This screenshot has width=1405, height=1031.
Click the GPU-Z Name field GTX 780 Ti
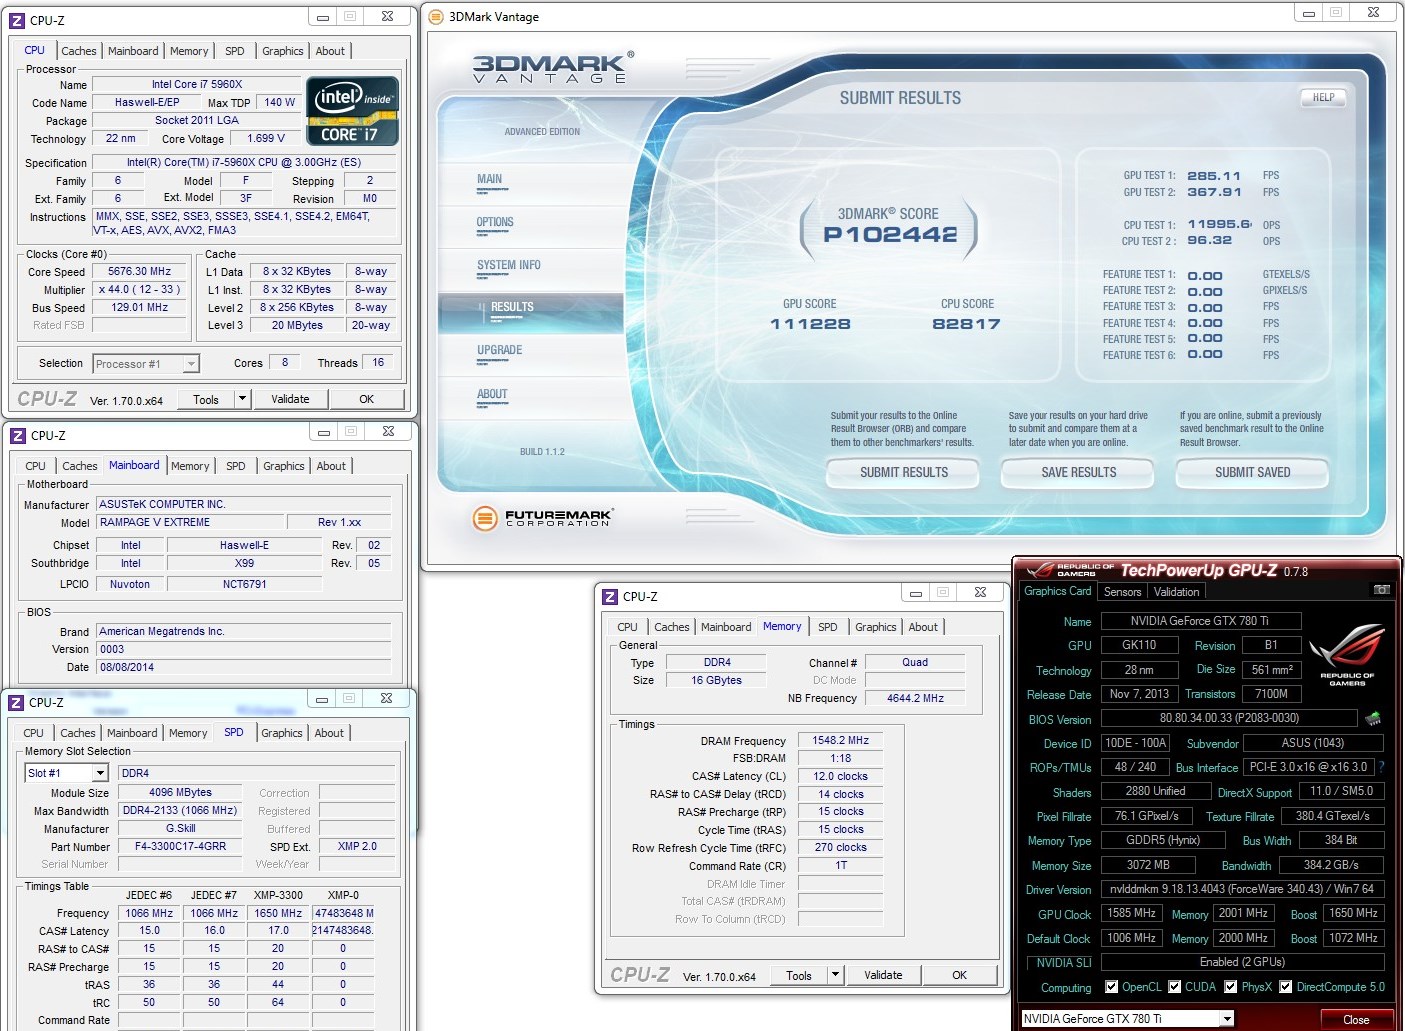click(x=1200, y=621)
